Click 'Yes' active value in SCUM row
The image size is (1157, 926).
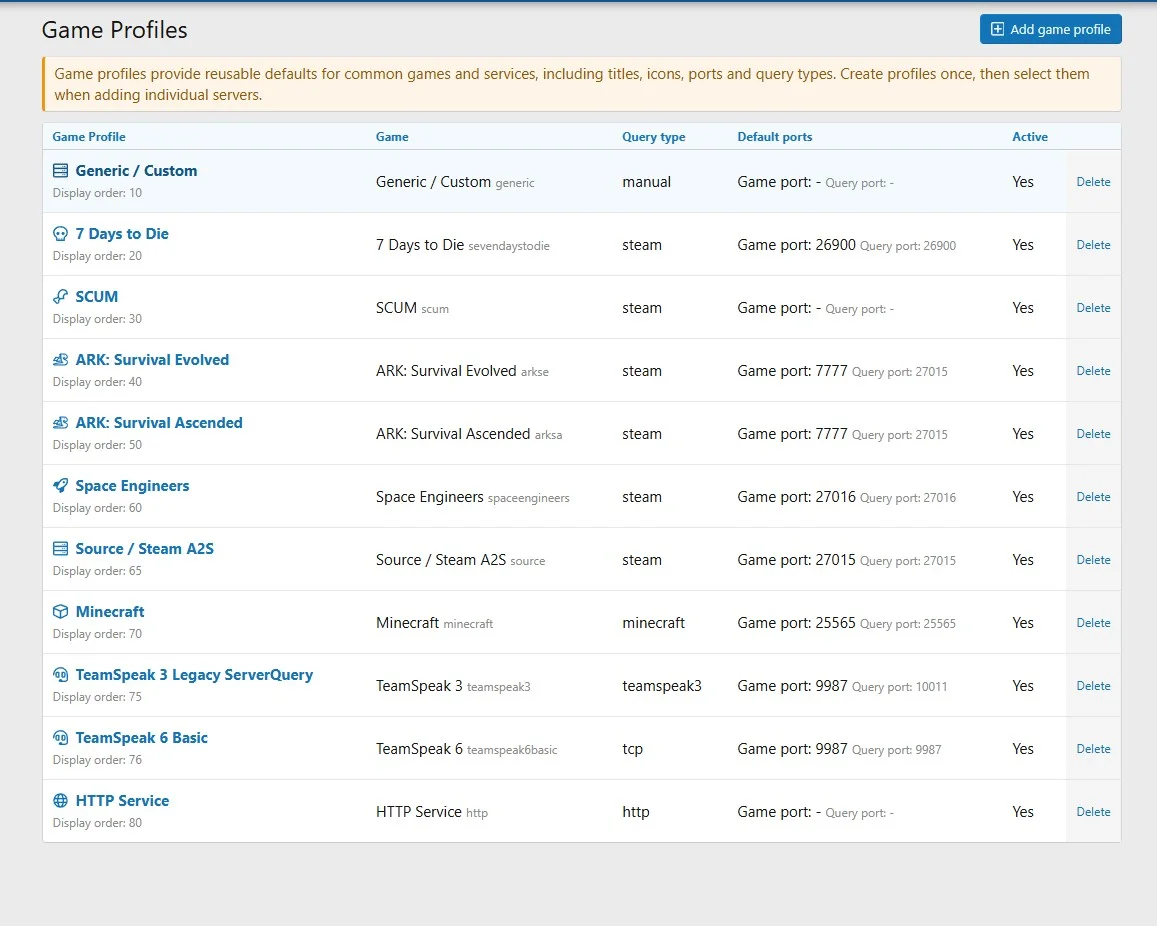[x=1023, y=308]
